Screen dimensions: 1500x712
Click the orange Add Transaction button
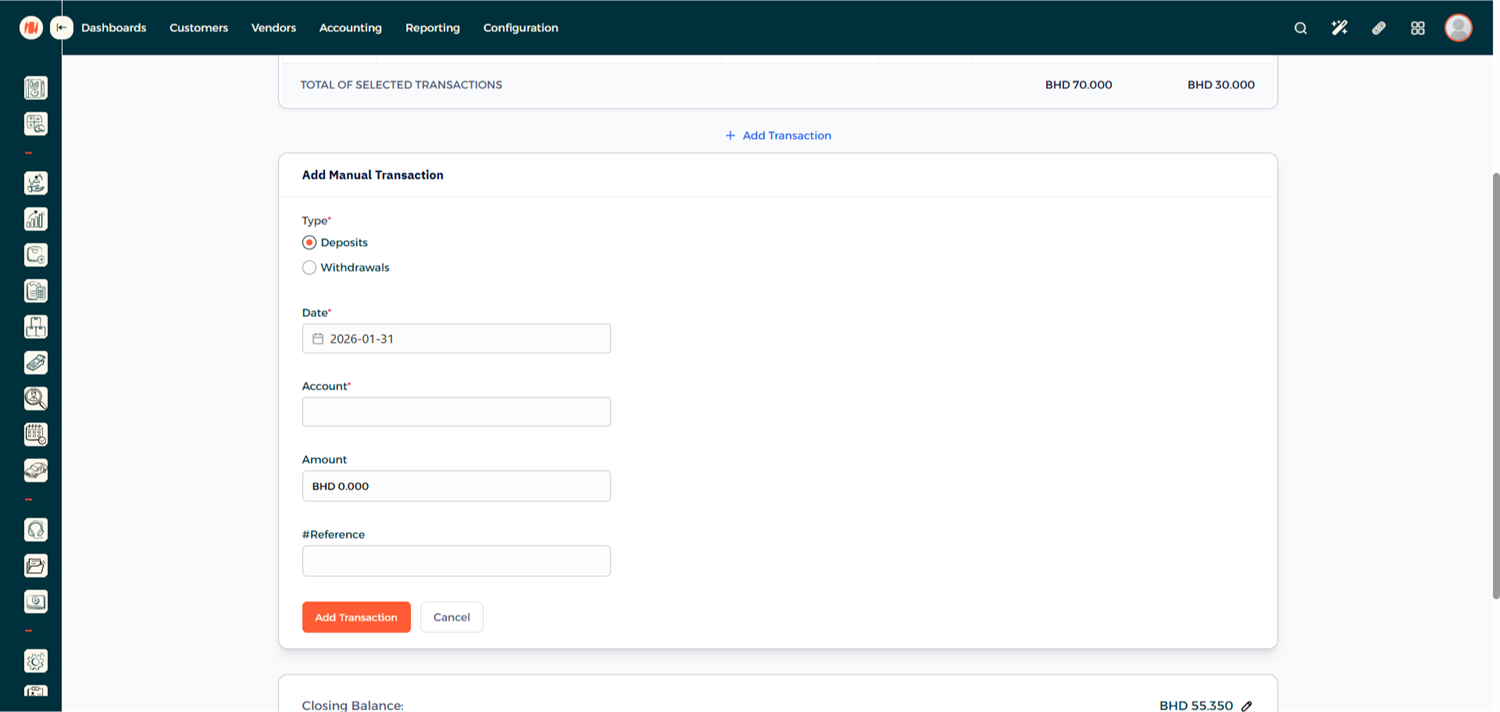(356, 617)
